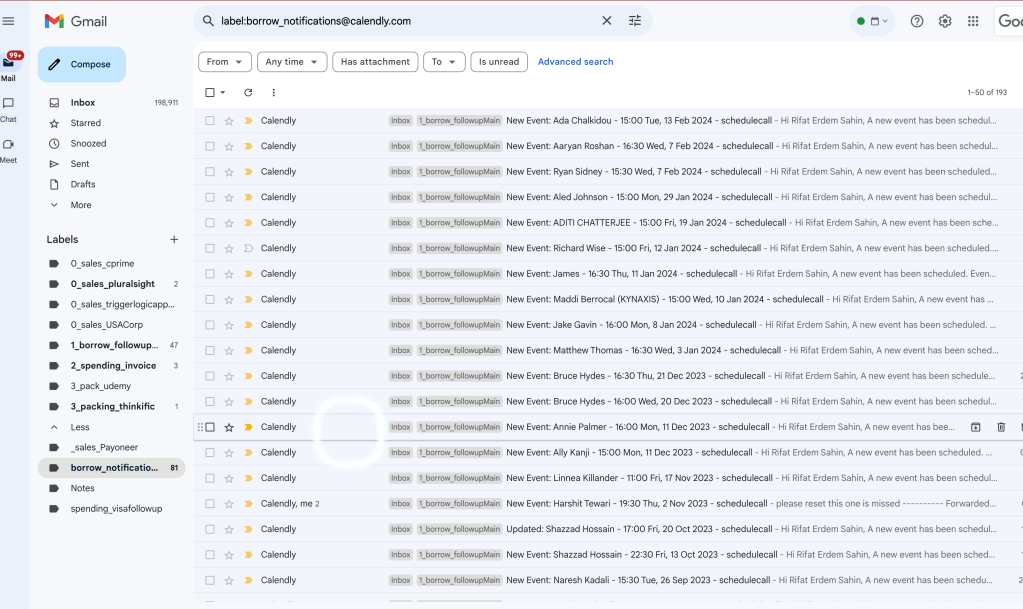Open the Any time filter dropdown
The width and height of the screenshot is (1023, 609).
[292, 62]
